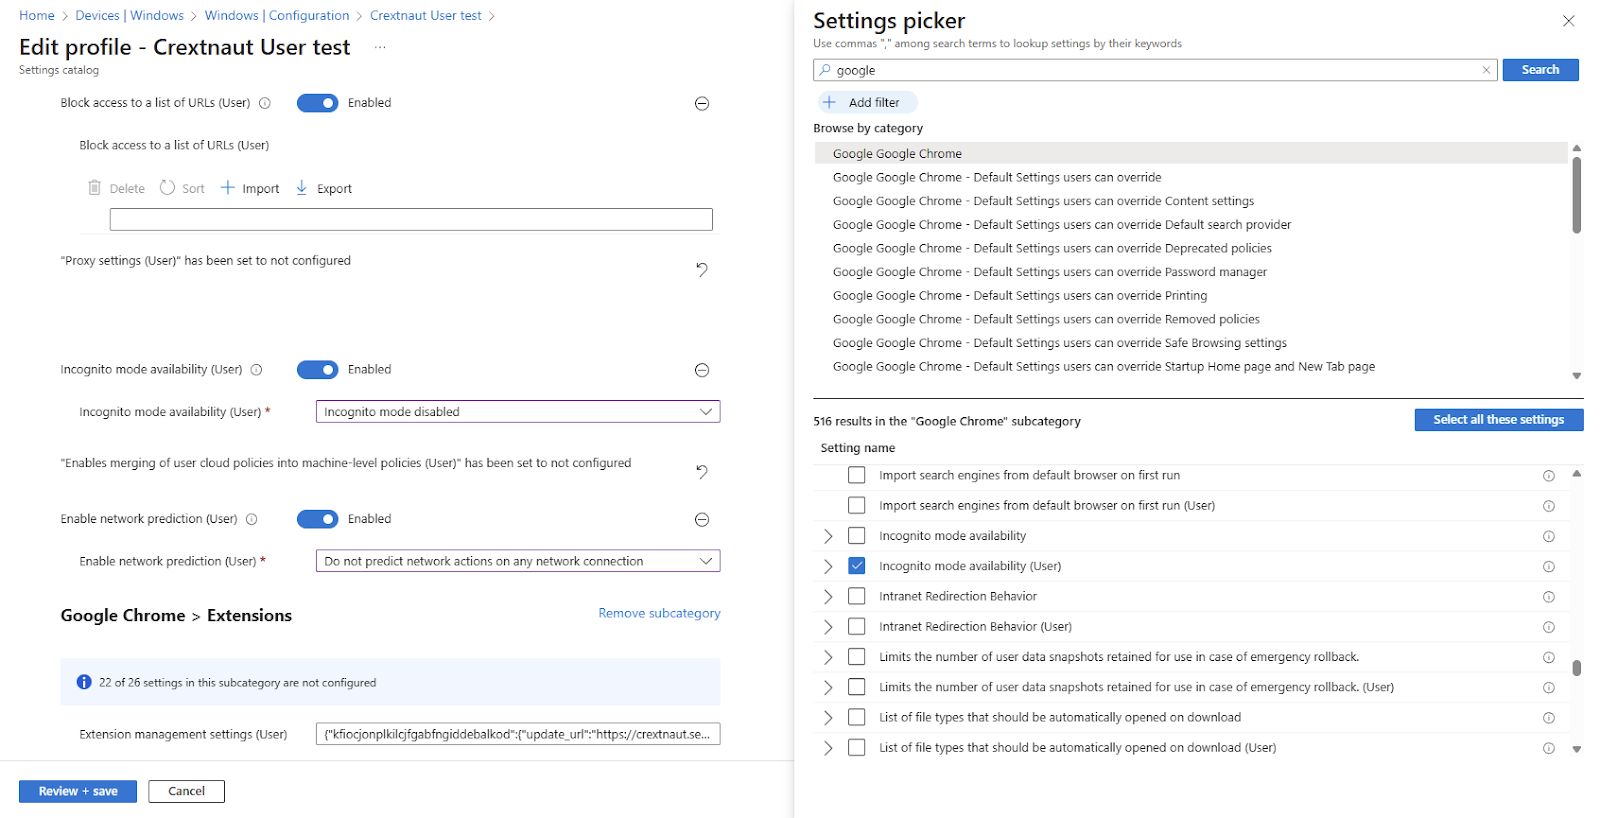The image size is (1600, 818).
Task: Check user data snapshots limit (User) box
Action: (857, 687)
